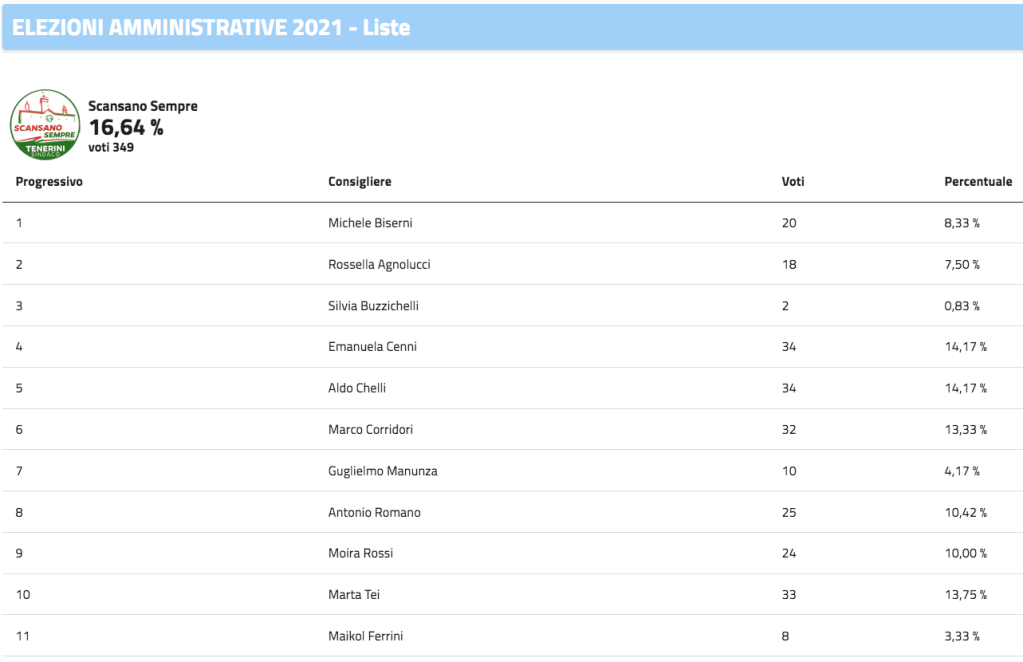This screenshot has width=1023, height=662.
Task: Select candidate Marta Tei
Action: pos(353,595)
